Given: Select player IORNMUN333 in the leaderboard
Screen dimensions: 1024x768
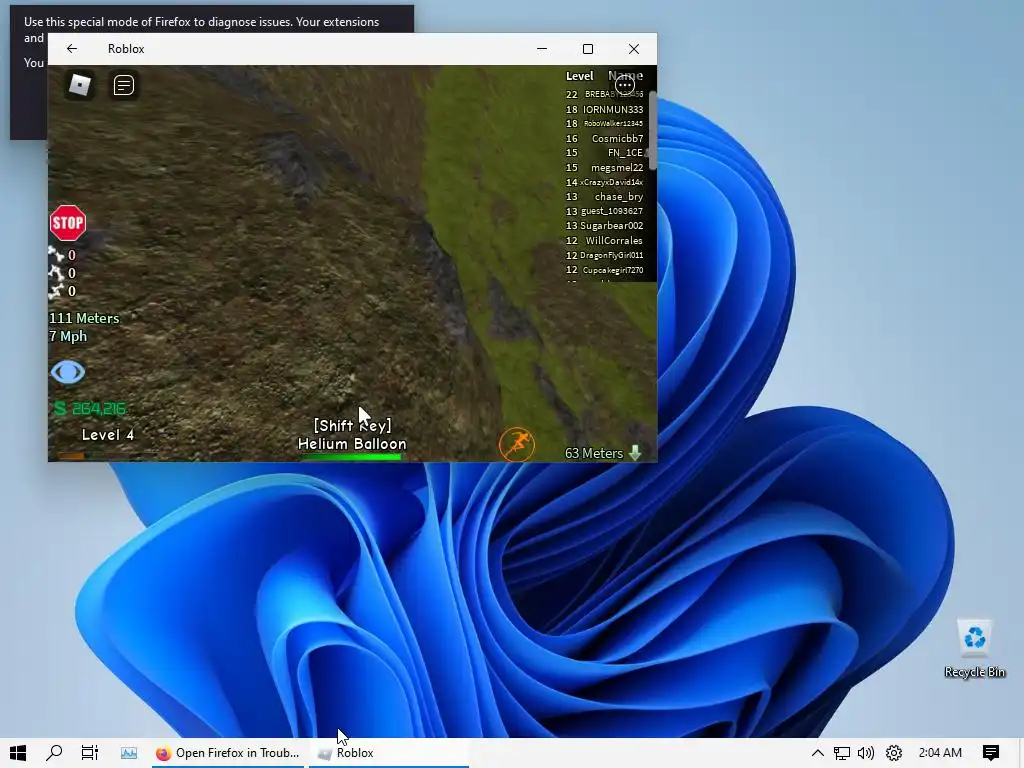Looking at the screenshot, I should pyautogui.click(x=604, y=109).
